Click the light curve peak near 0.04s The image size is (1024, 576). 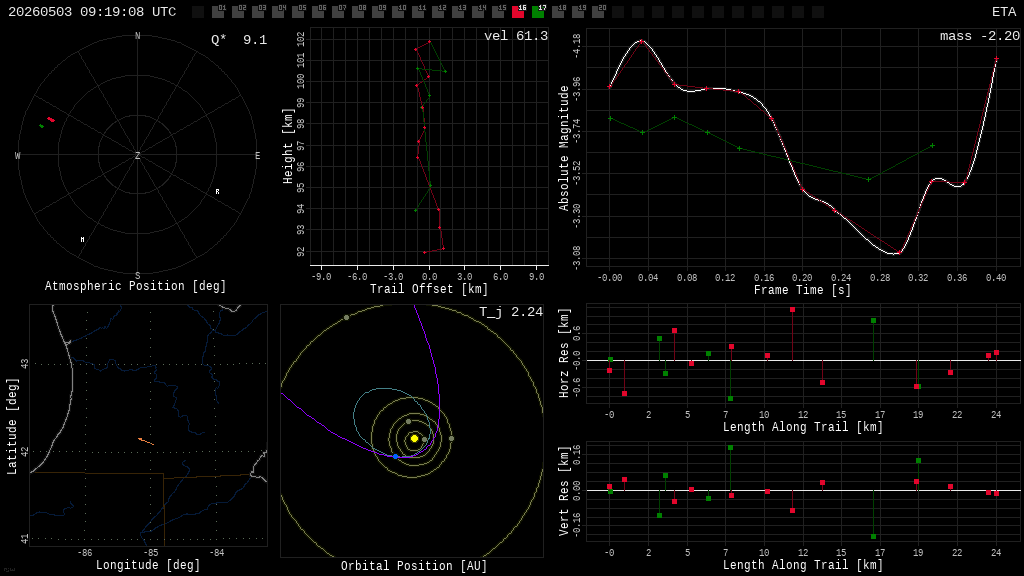[641, 41]
